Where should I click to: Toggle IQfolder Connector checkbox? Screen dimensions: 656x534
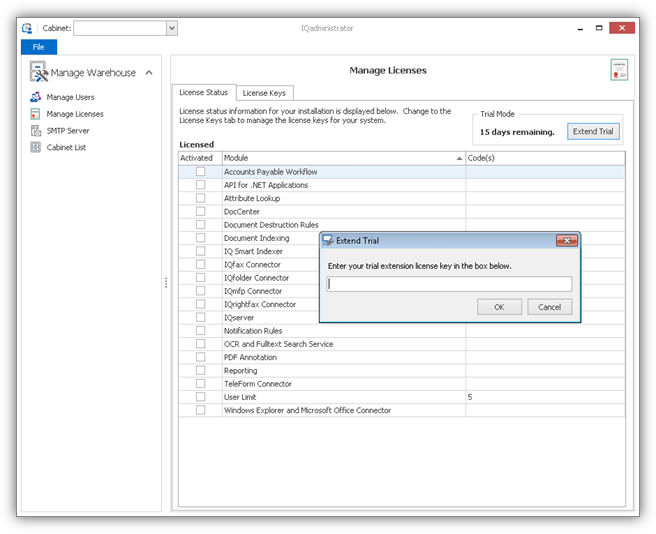(x=201, y=277)
